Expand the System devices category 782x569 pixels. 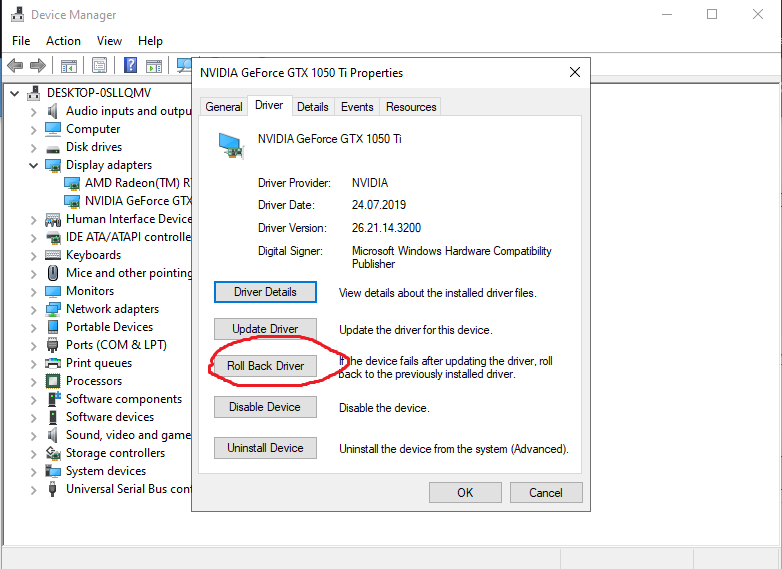point(33,472)
